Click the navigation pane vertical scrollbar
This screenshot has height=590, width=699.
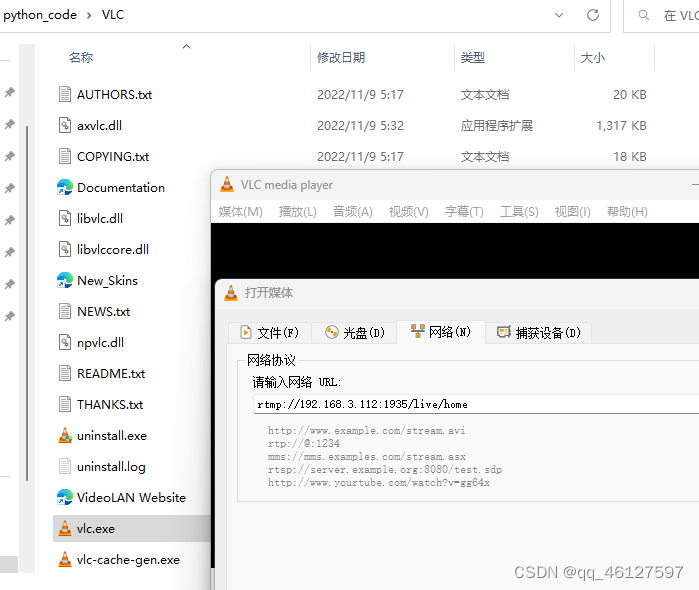click(x=27, y=303)
